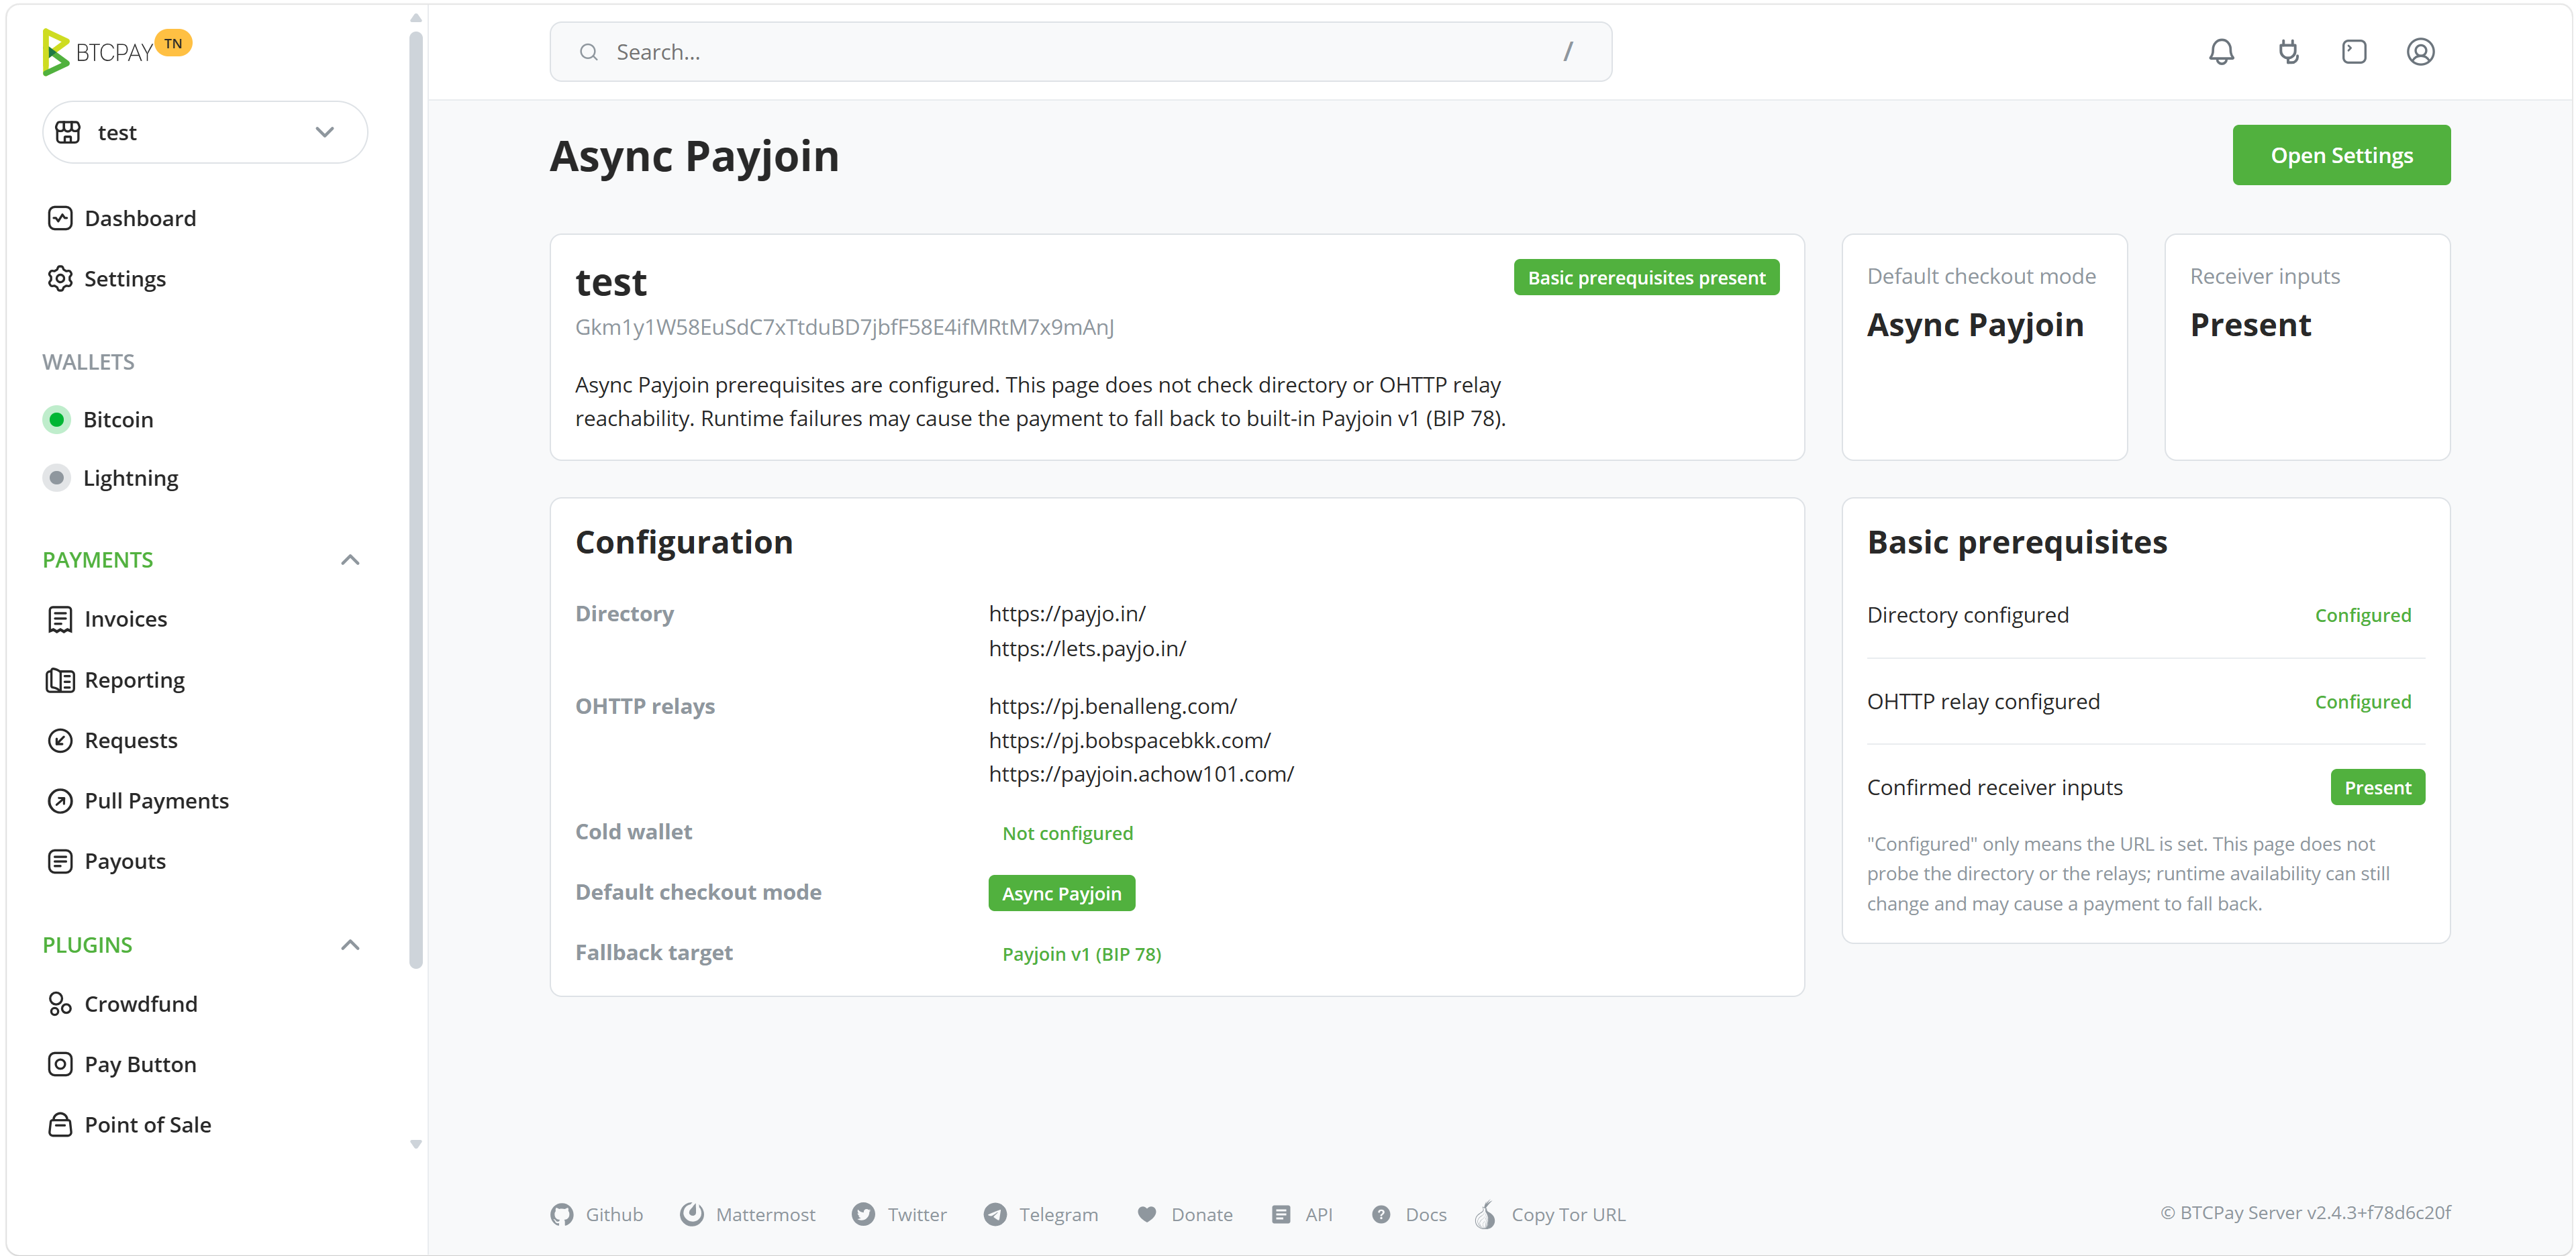2576x1256 pixels.
Task: Click the Reporting icon
Action: point(60,680)
